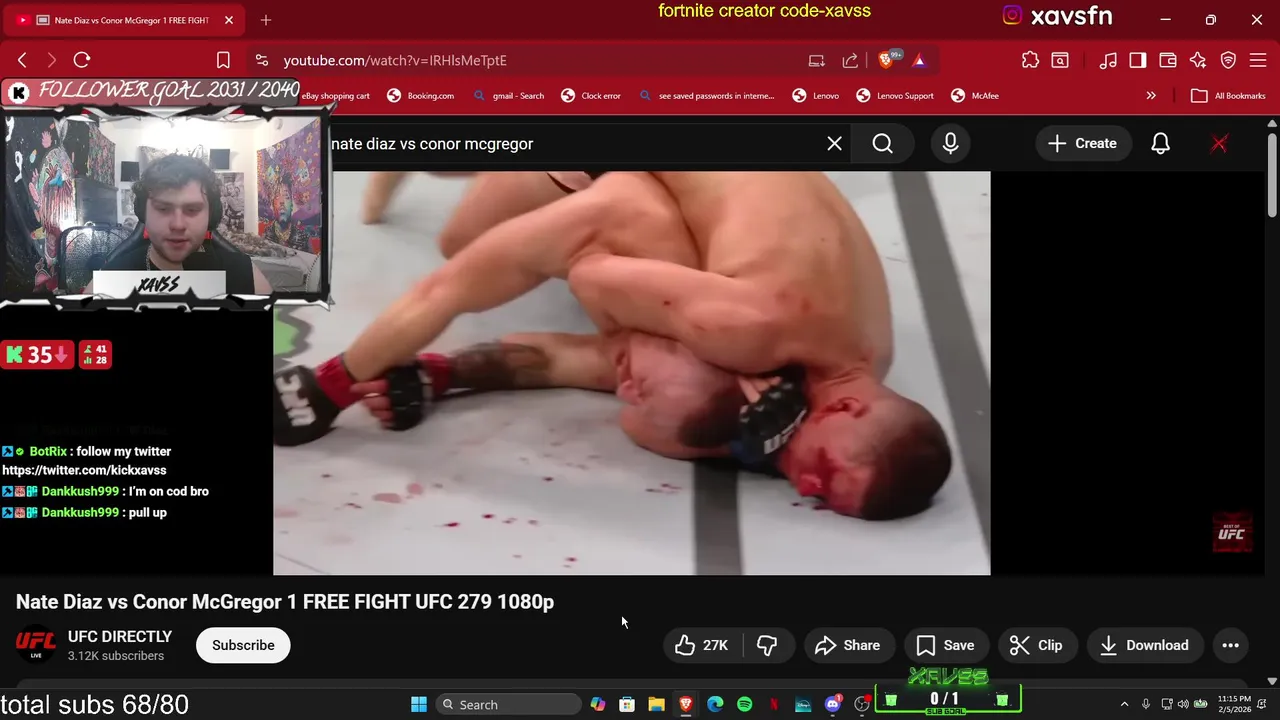Select the Nate Diaz vs Conor McGregor tab
This screenshot has height=720, width=1280.
pyautogui.click(x=125, y=20)
